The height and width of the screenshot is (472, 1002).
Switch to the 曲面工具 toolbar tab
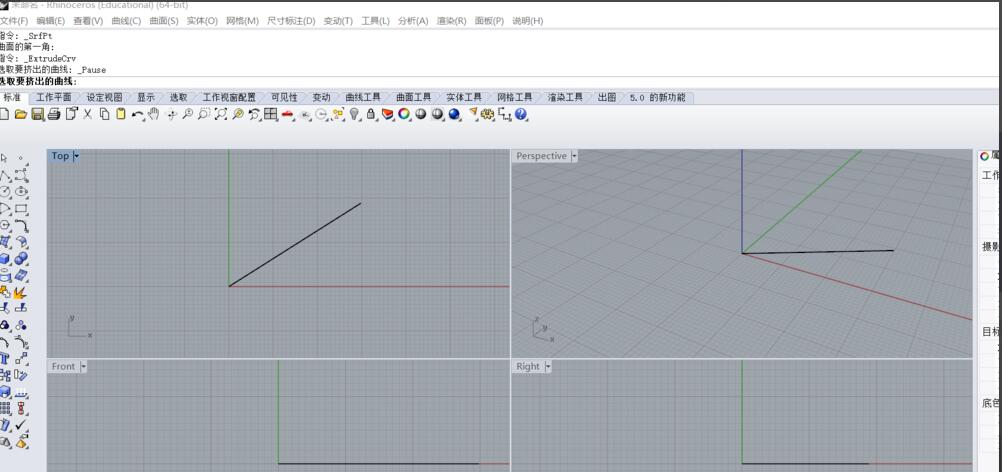[413, 98]
